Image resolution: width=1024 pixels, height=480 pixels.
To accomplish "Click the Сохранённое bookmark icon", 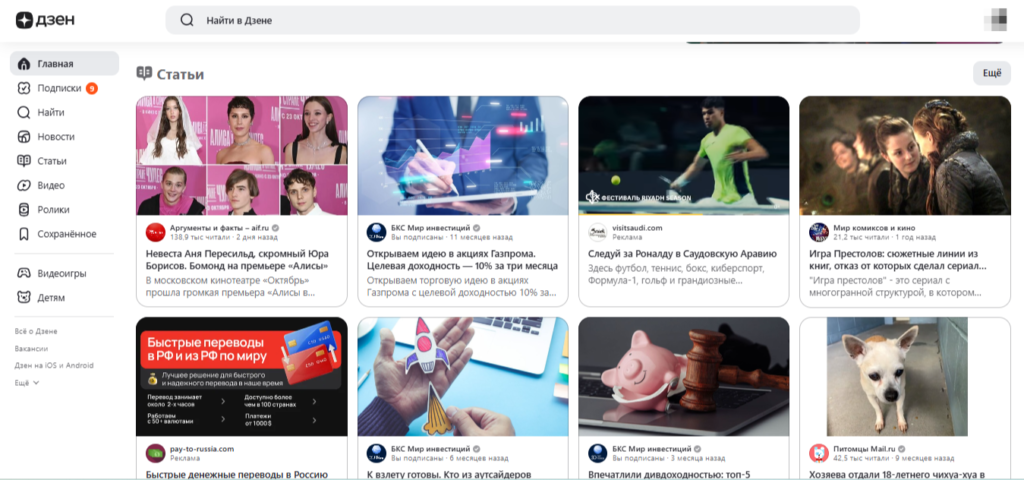I will pyautogui.click(x=24, y=234).
